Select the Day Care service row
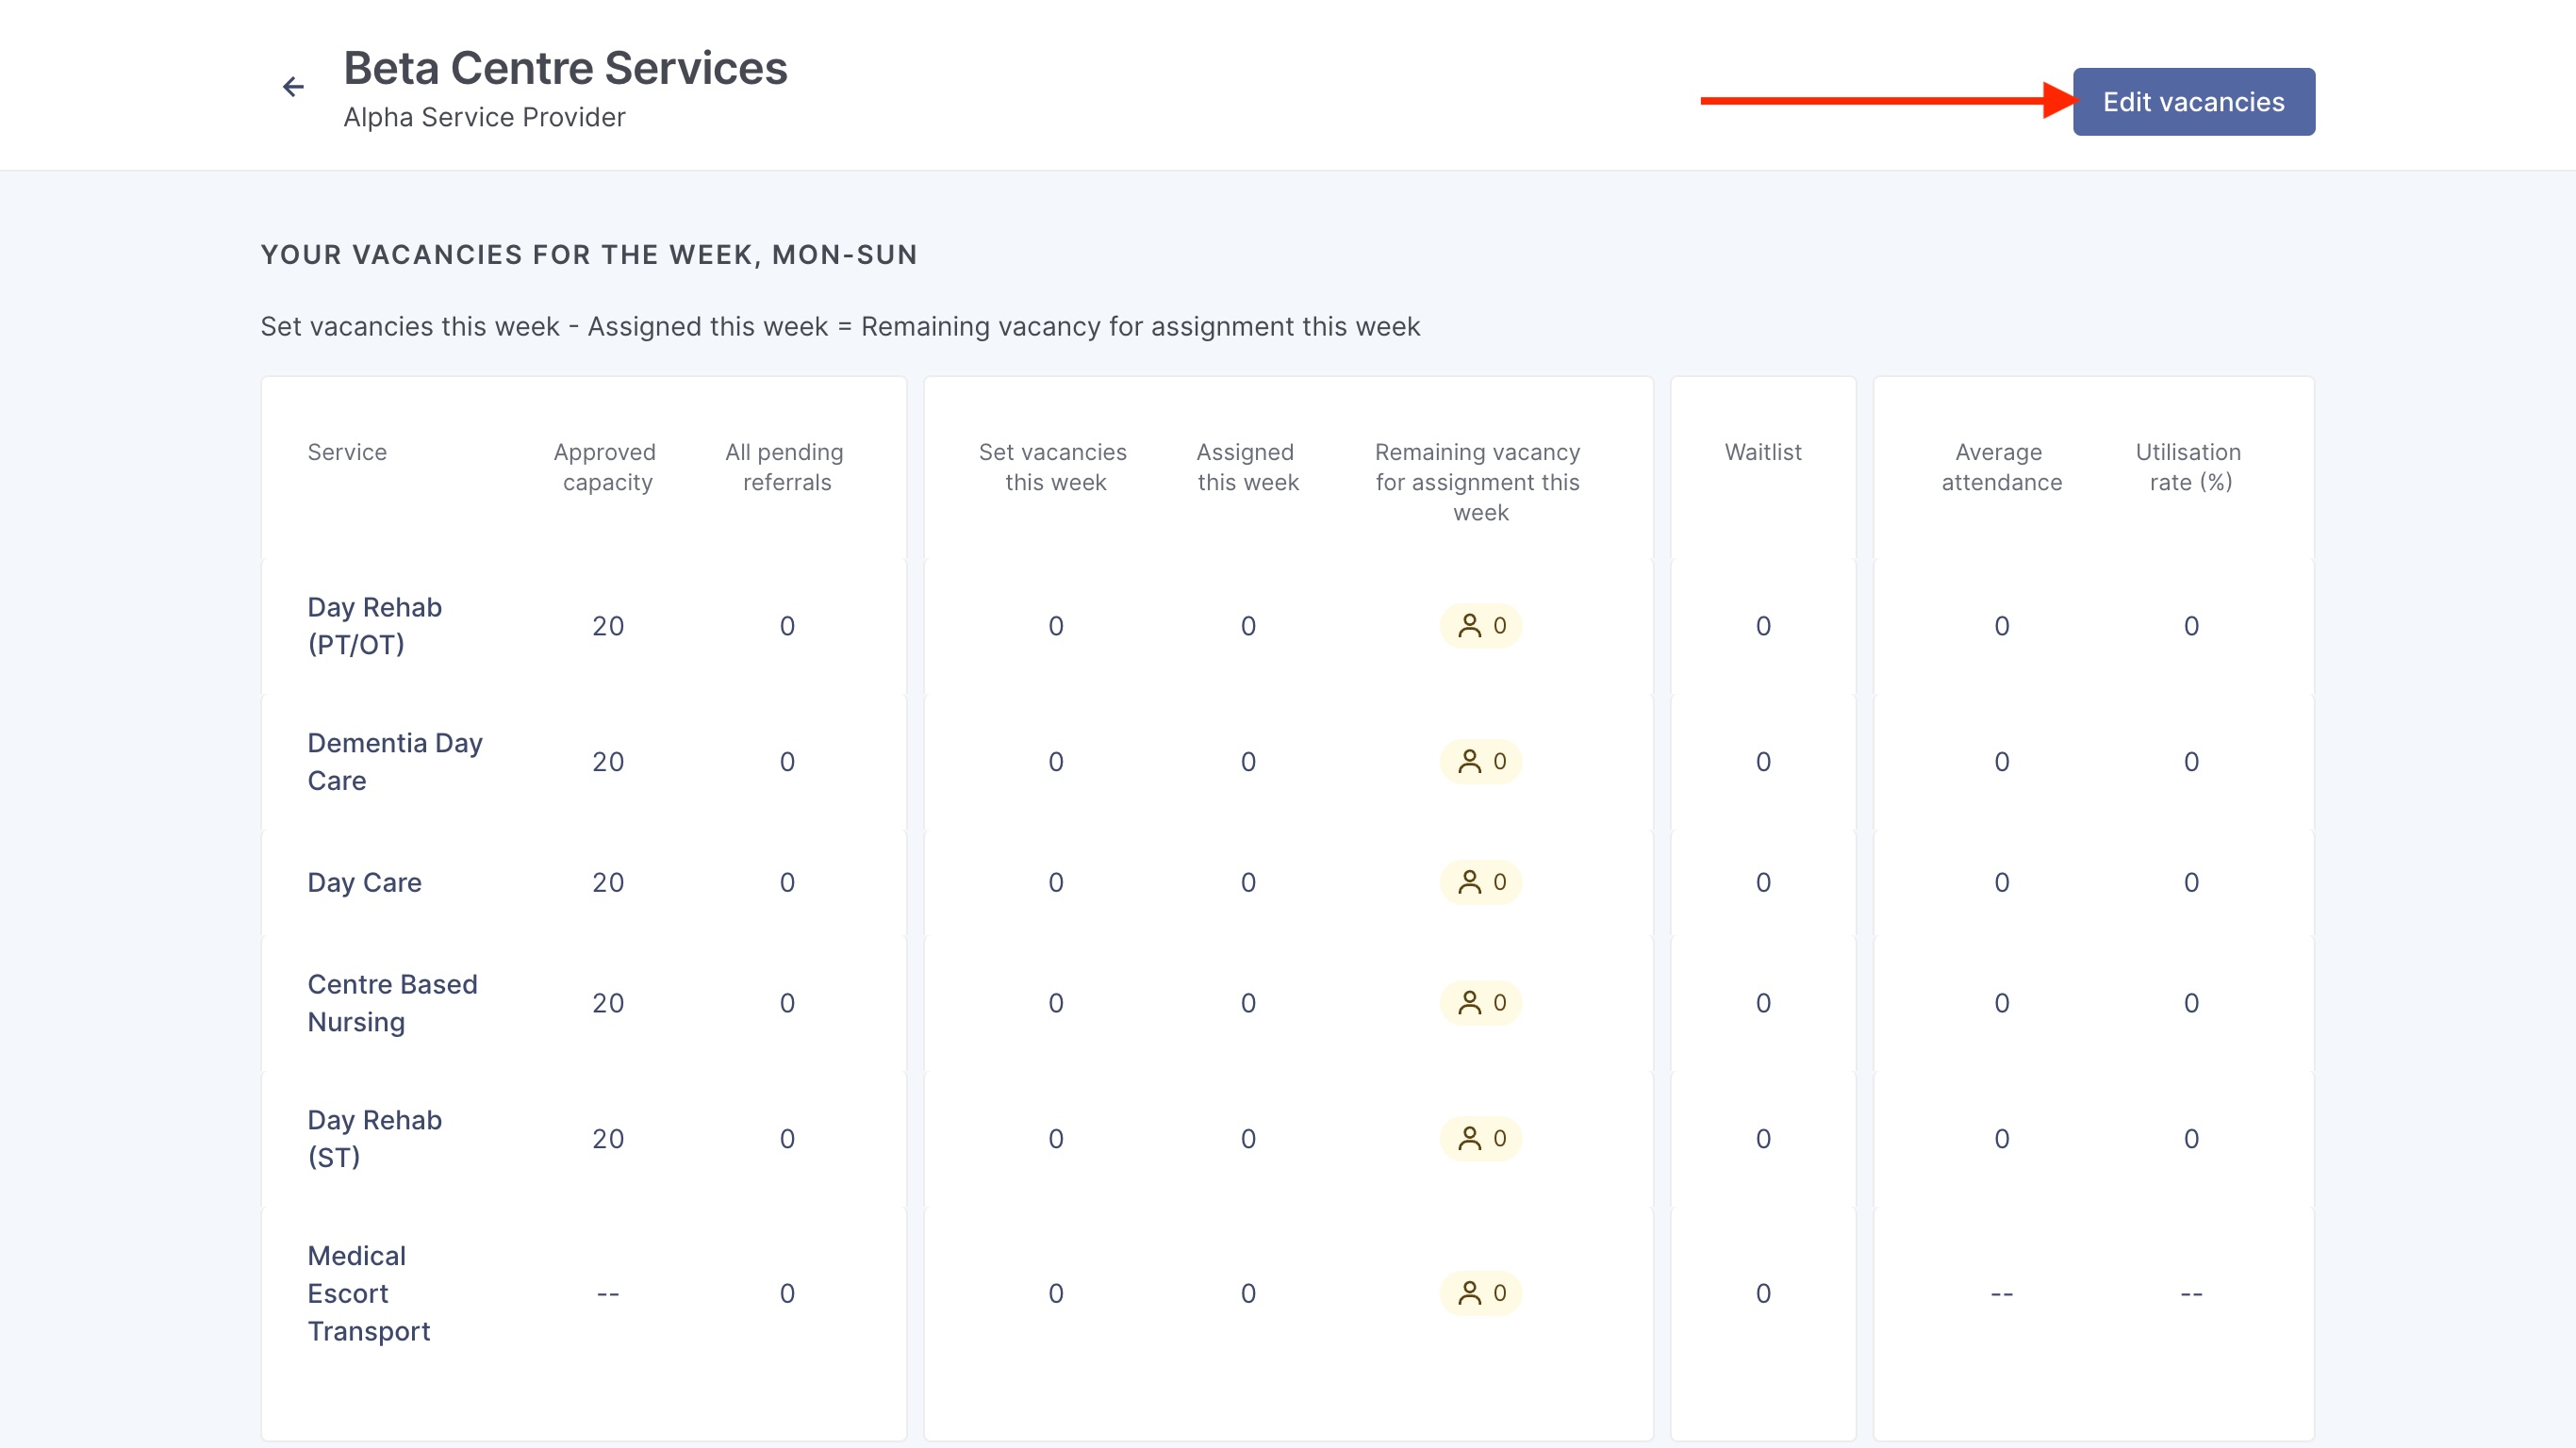2576x1448 pixels. [x=364, y=882]
